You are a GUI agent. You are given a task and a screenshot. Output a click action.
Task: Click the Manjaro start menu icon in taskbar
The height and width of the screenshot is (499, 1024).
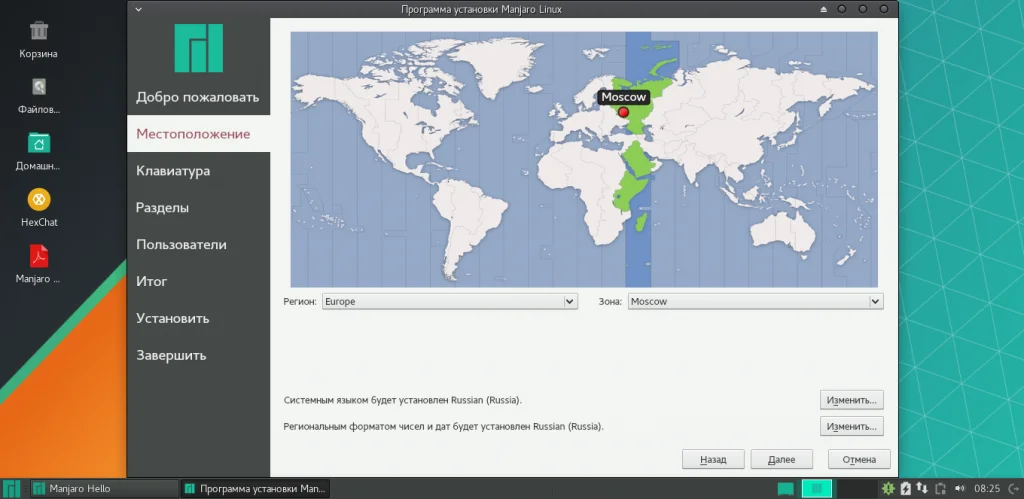[x=12, y=489]
